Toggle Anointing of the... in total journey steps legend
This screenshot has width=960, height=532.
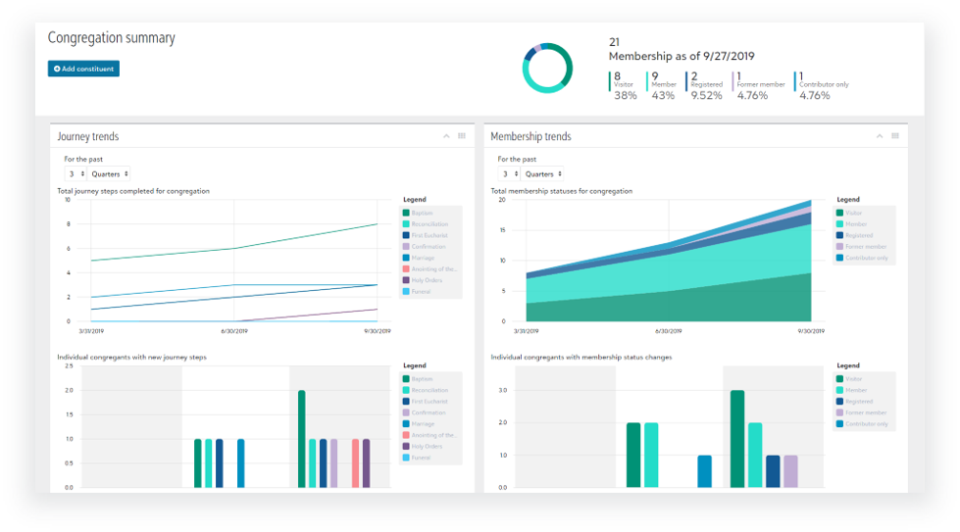tap(430, 269)
